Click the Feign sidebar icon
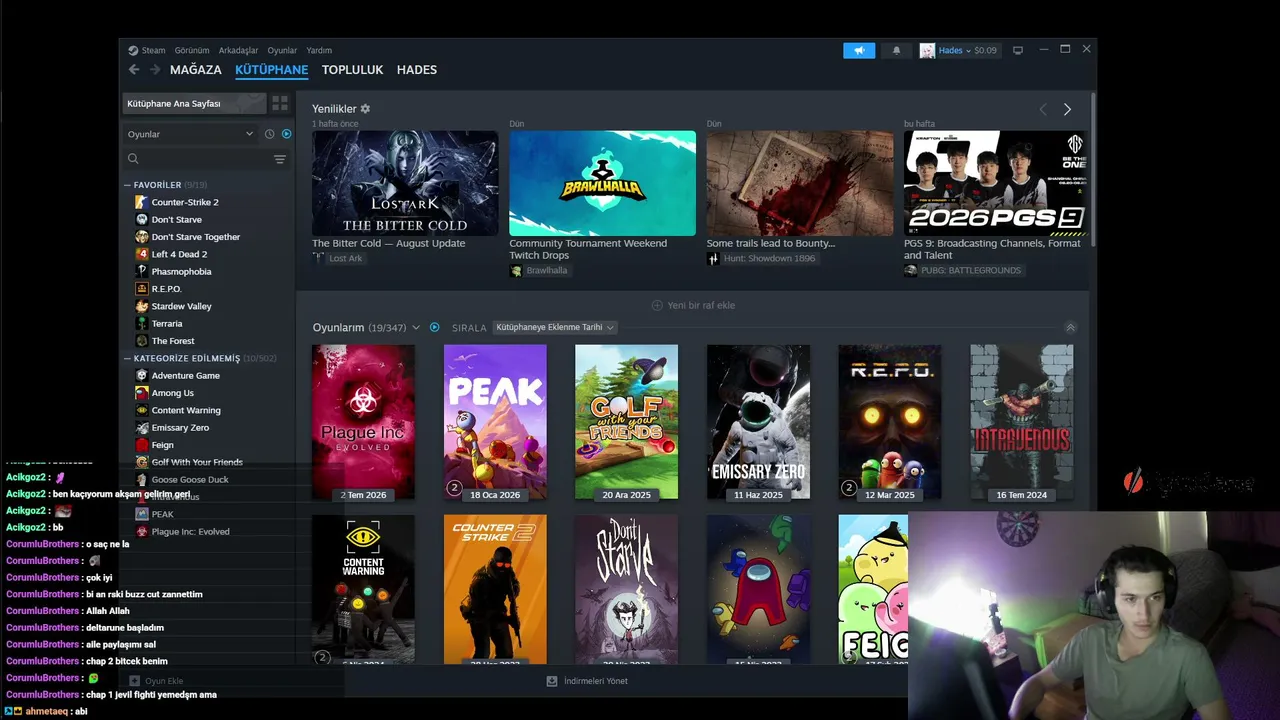Viewport: 1280px width, 720px height. pyautogui.click(x=142, y=445)
